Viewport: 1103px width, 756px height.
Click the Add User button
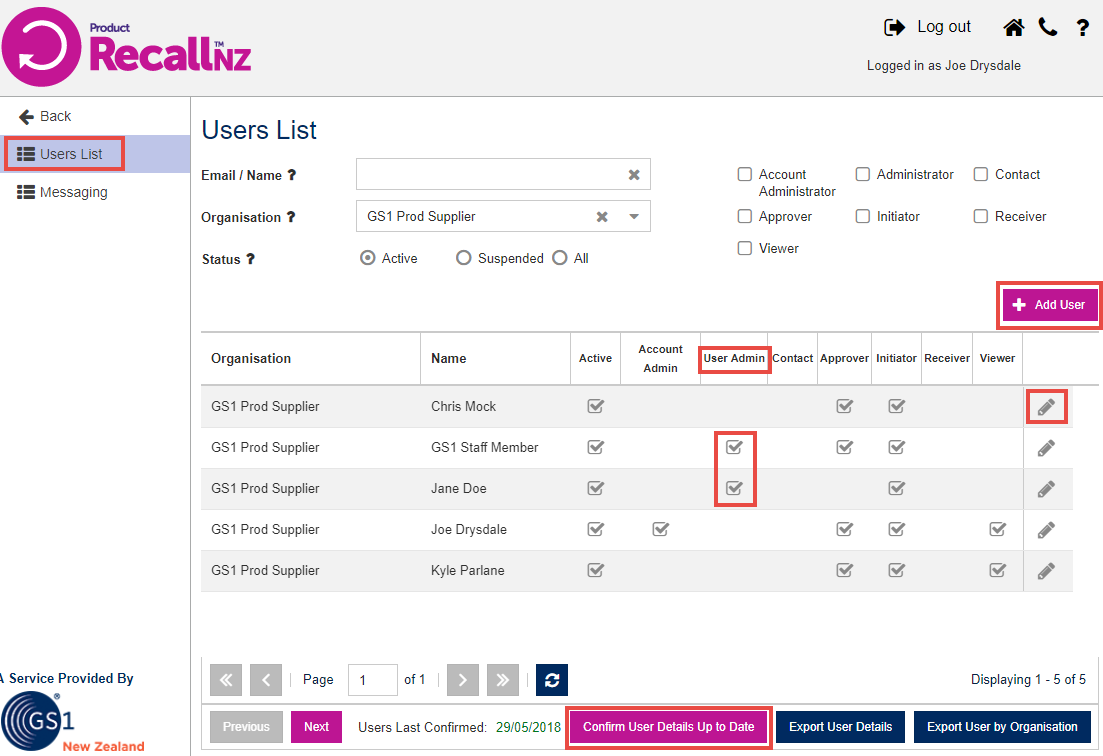point(1050,305)
